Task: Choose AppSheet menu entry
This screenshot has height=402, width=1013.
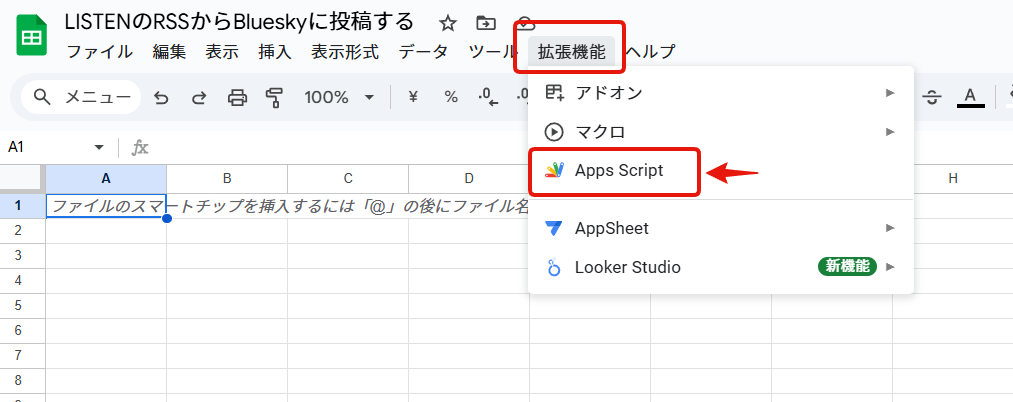Action: pyautogui.click(x=721, y=227)
